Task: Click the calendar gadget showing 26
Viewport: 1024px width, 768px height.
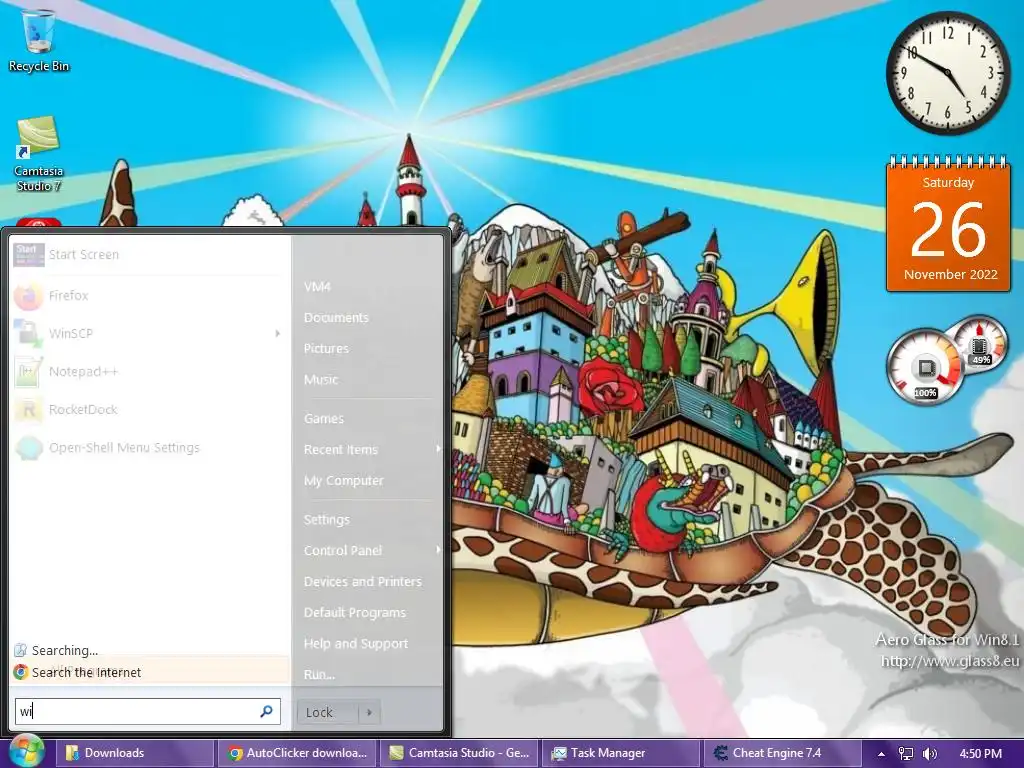Action: (x=948, y=223)
